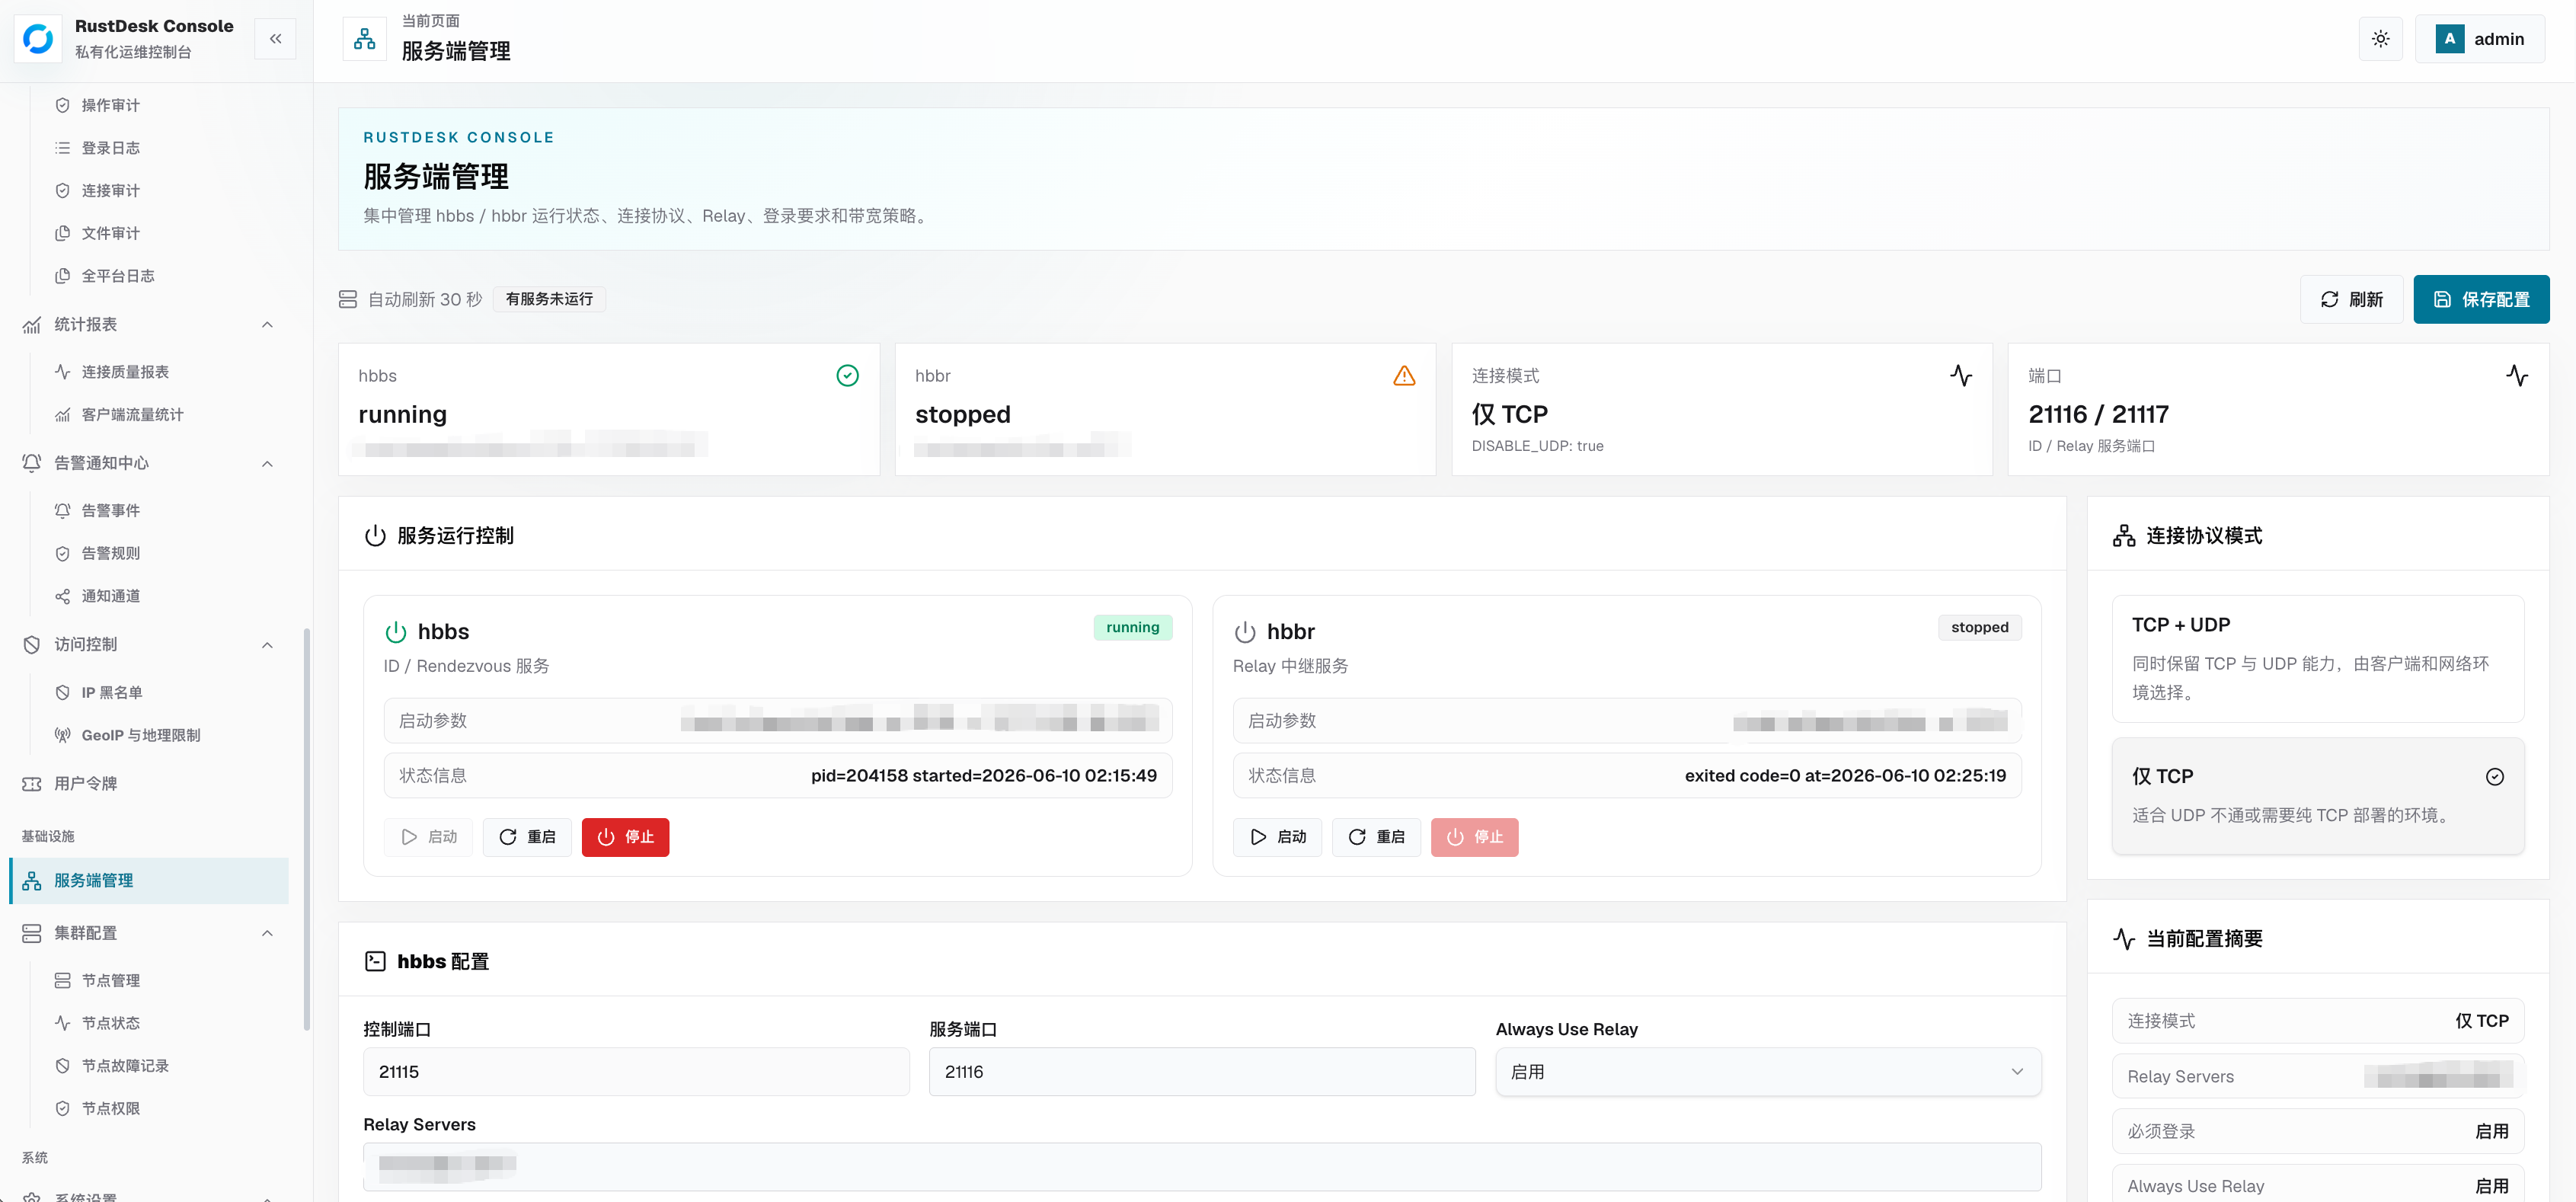Restart the hbbs service with 重启
This screenshot has width=2576, height=1202.
pos(527,837)
